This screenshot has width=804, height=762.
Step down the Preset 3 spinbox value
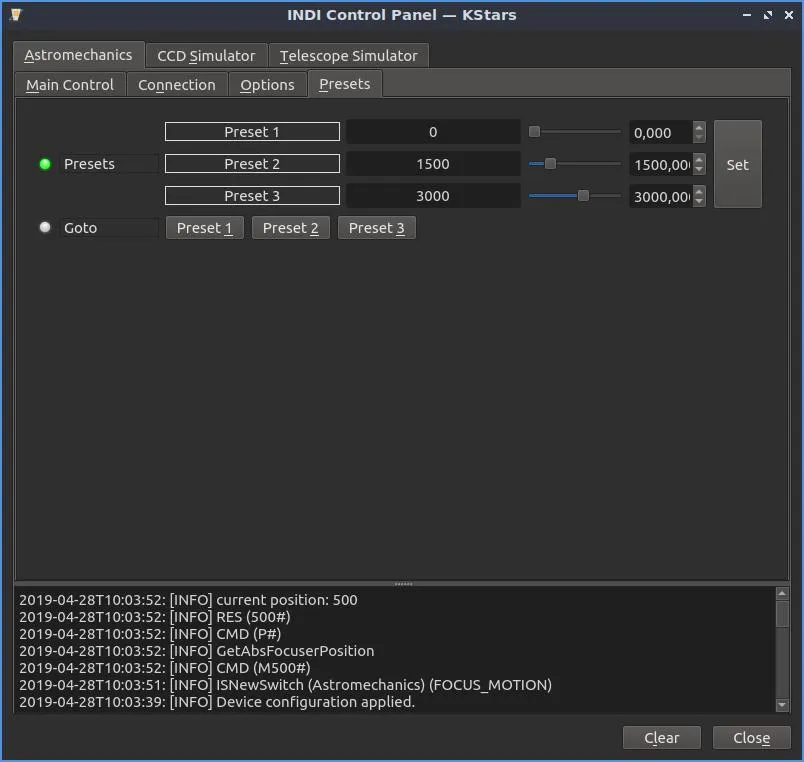(x=699, y=202)
